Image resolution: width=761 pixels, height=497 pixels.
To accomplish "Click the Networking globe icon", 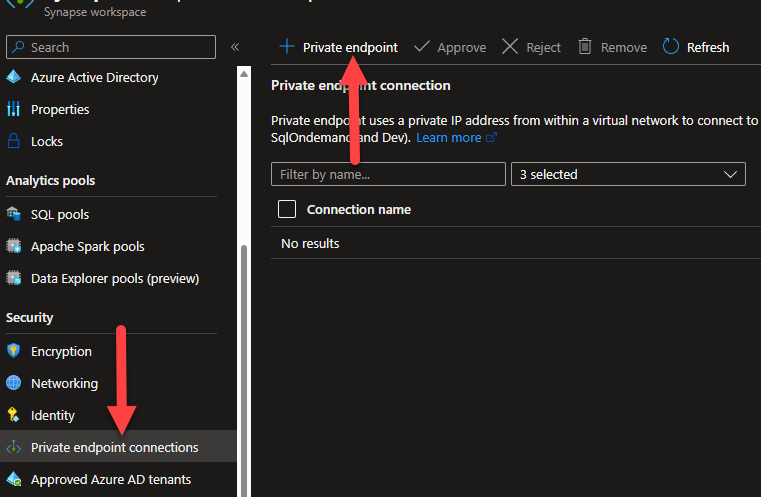I will click(x=14, y=383).
